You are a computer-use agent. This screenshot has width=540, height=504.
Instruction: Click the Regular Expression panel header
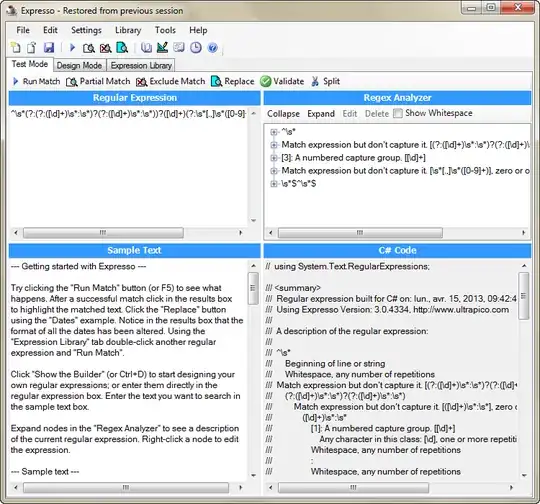tap(135, 98)
